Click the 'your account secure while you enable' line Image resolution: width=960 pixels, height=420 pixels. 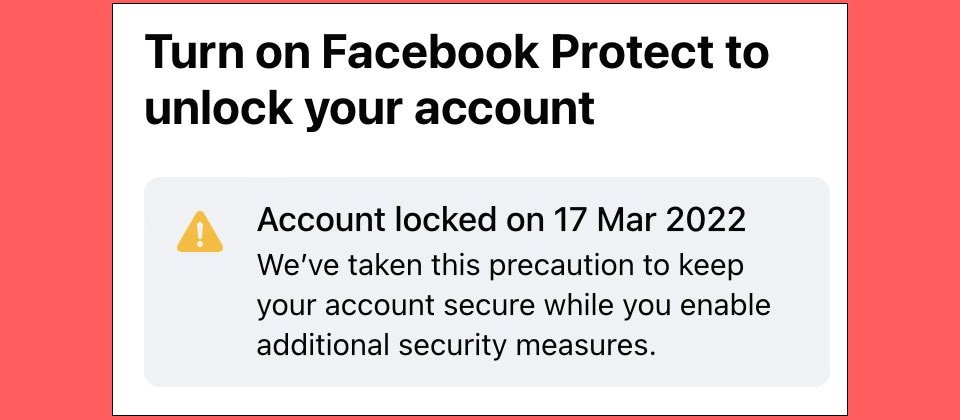point(514,307)
